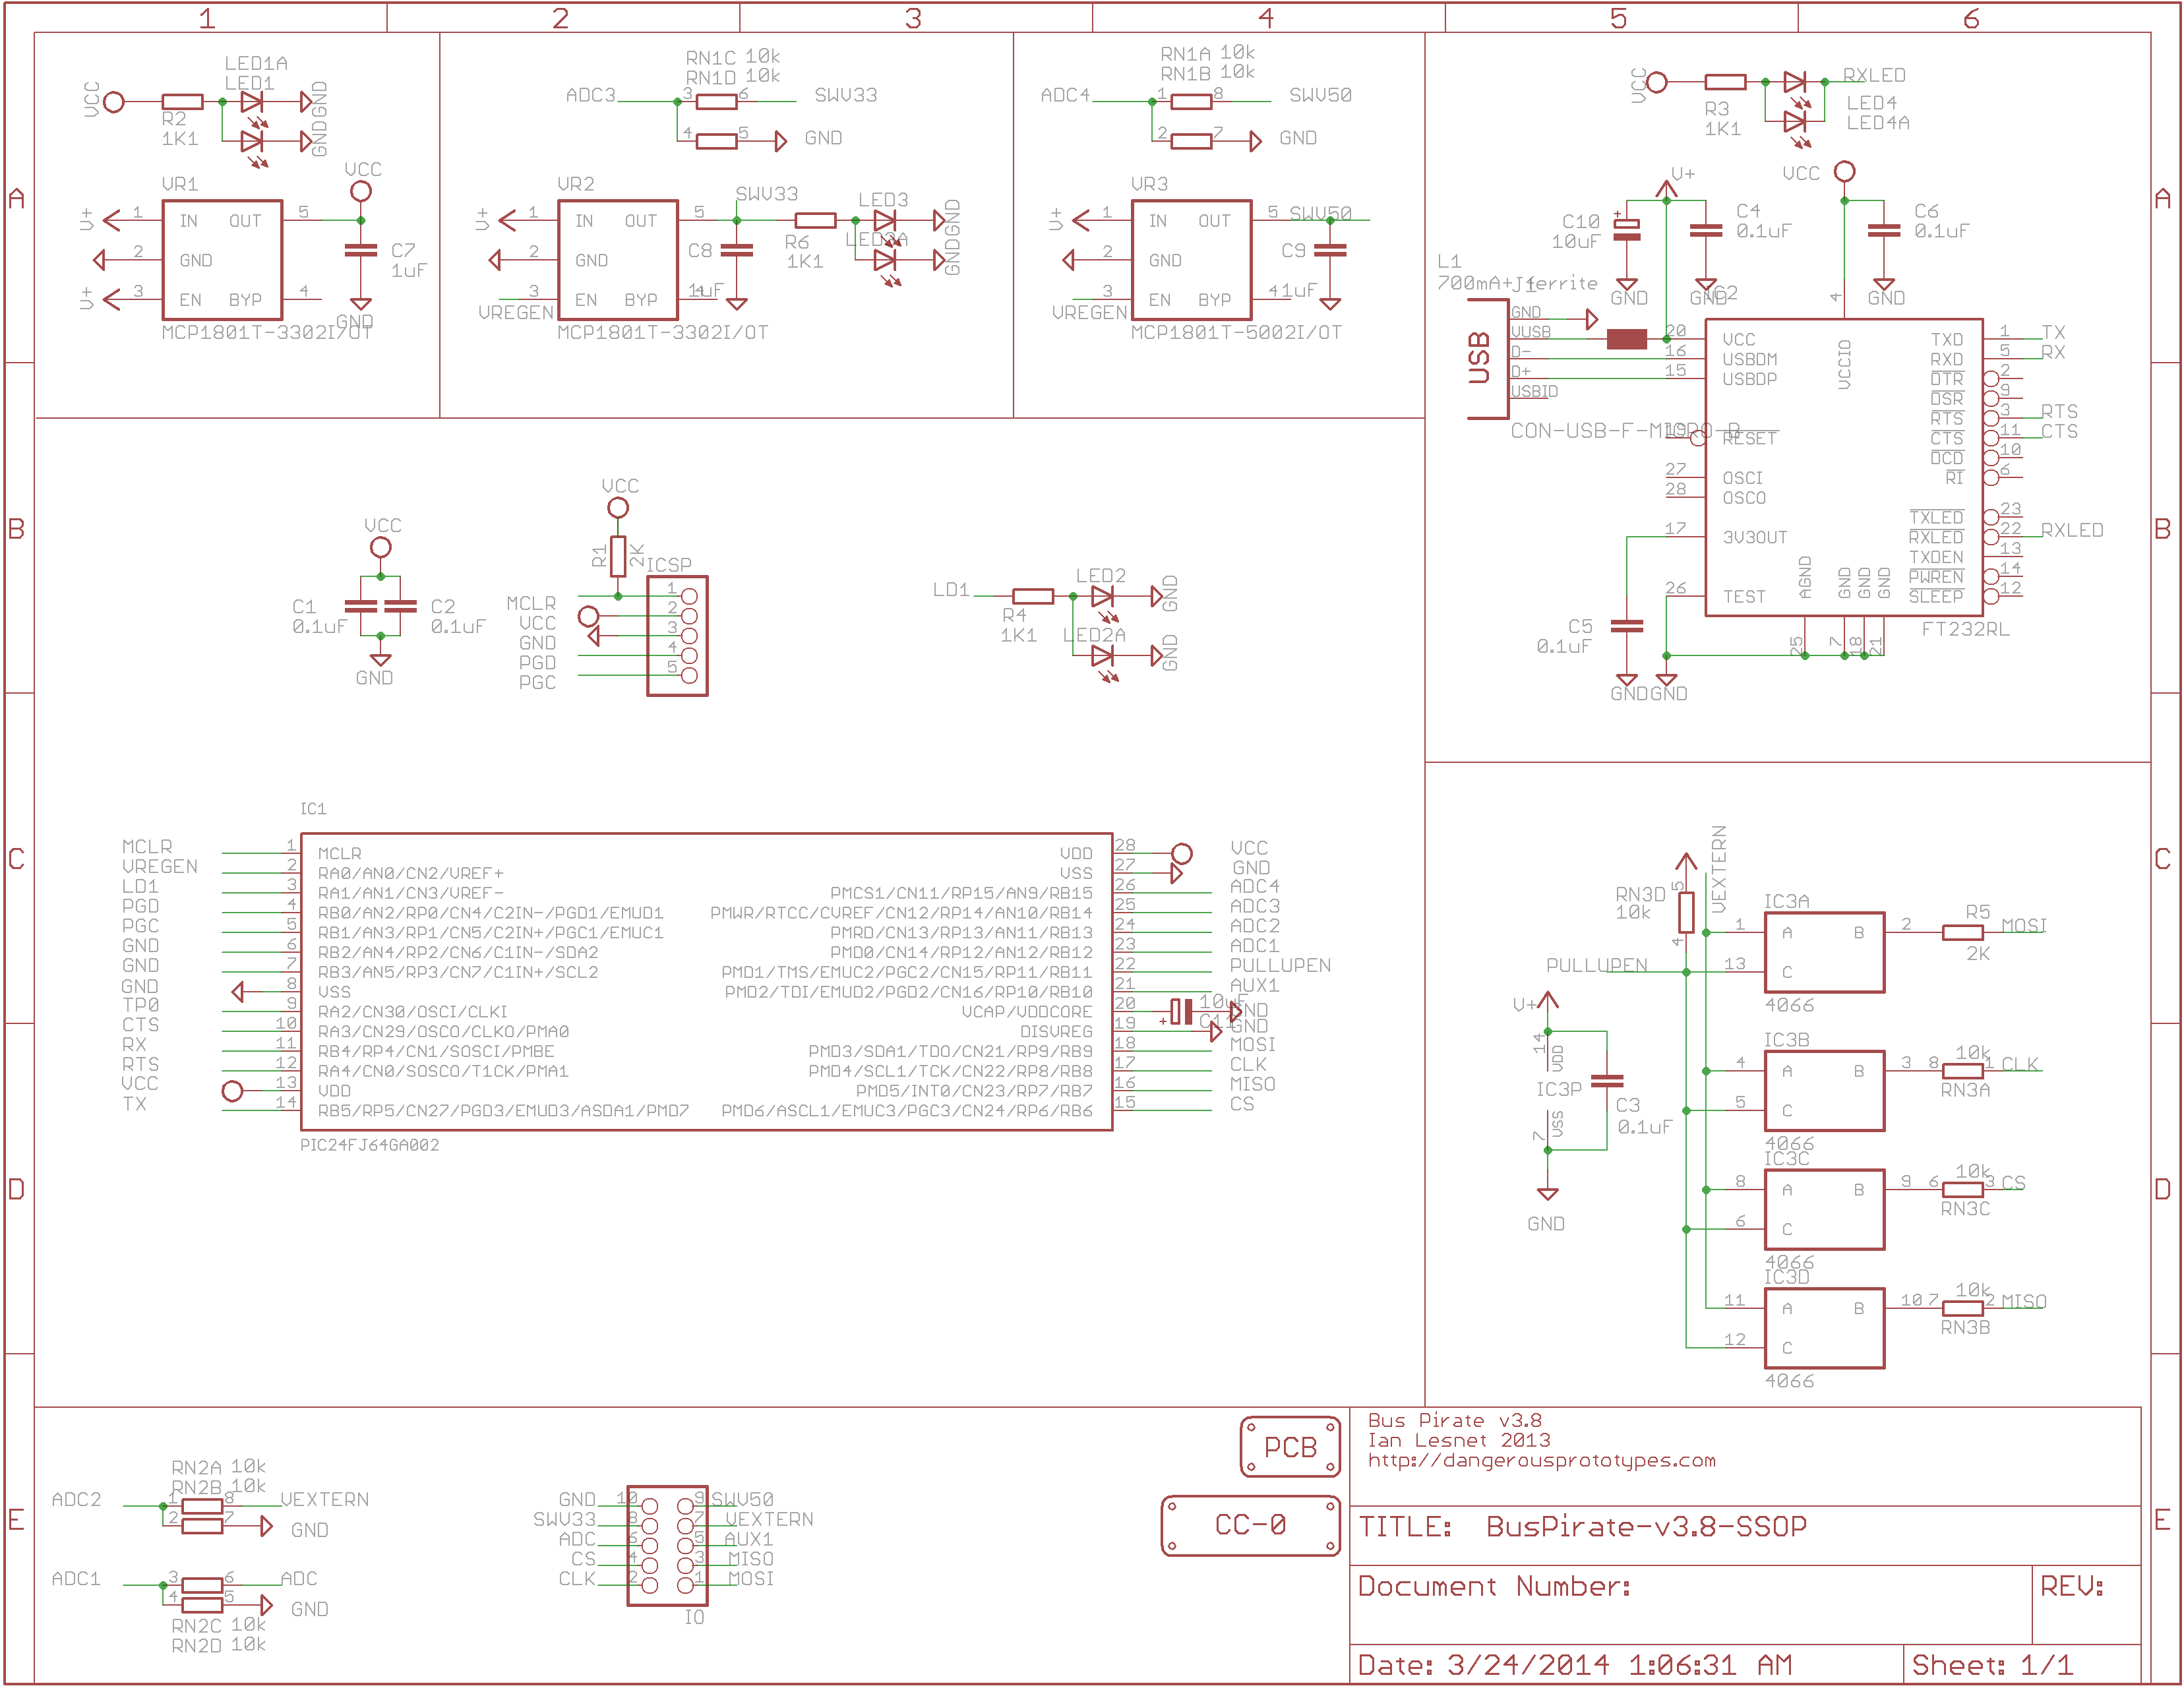Select the C3 0.1uF capacitor symbol

[x=1607, y=1081]
